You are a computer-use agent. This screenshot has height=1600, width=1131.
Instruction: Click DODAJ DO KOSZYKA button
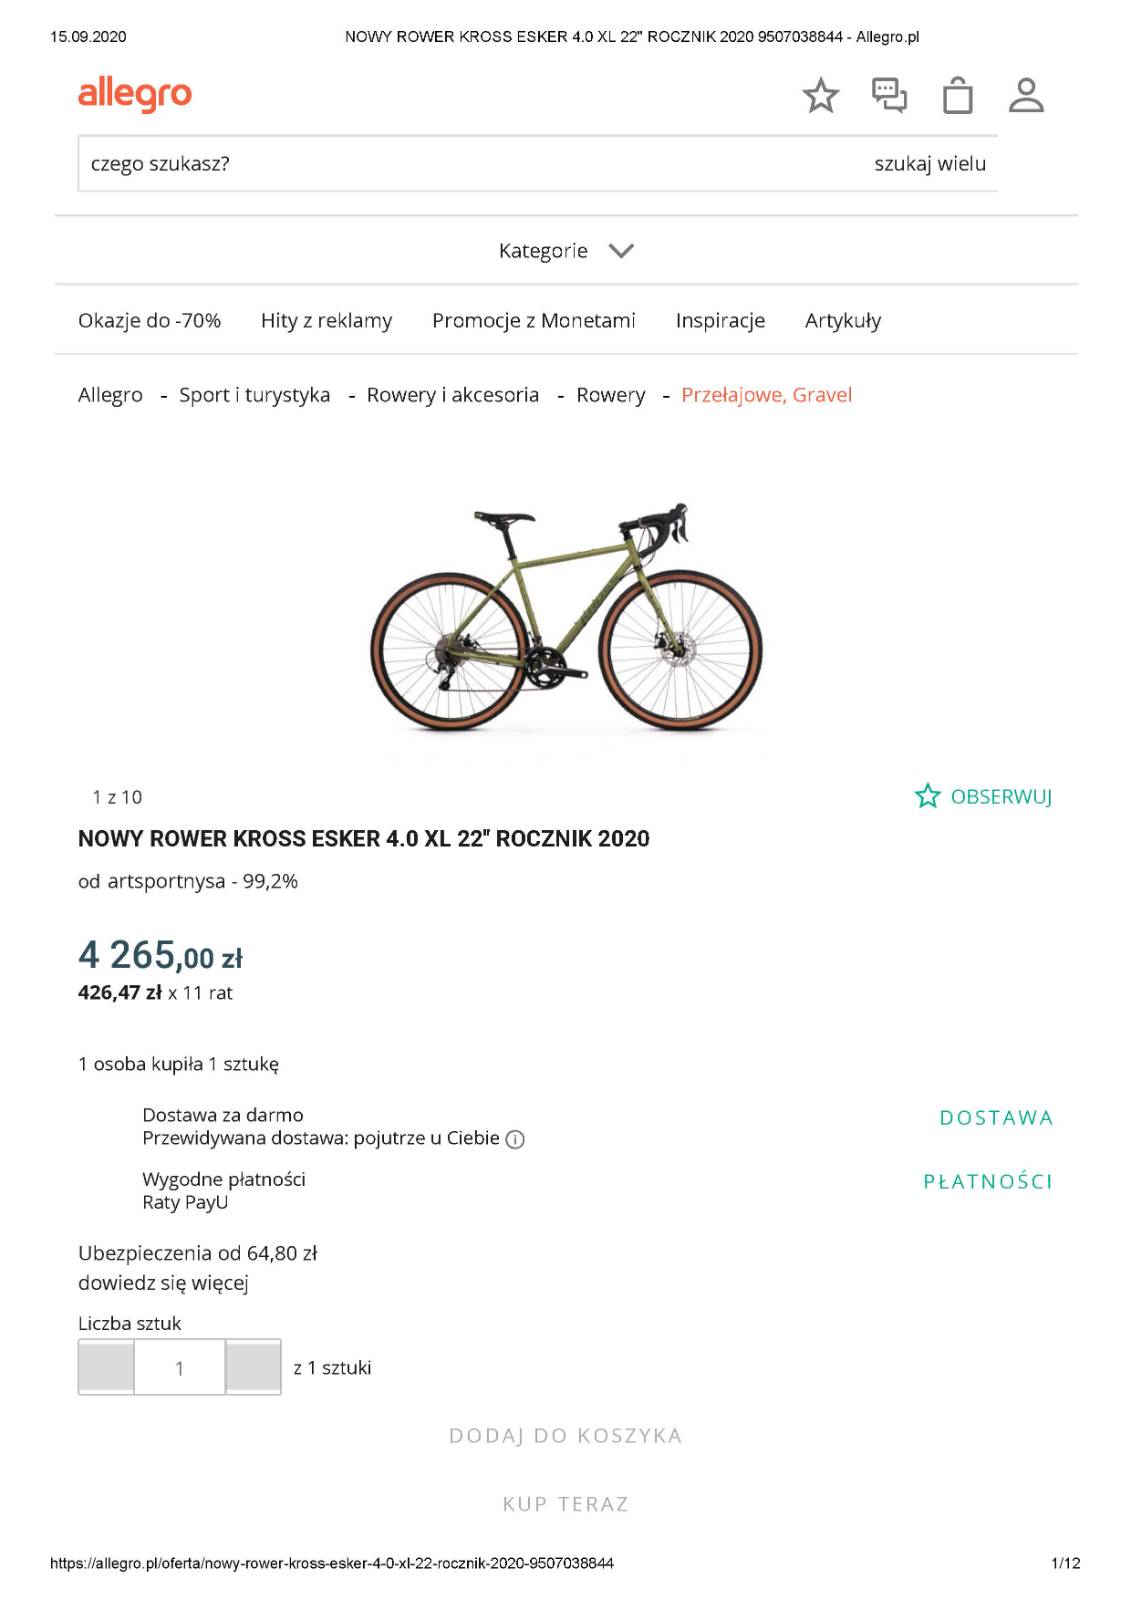point(565,1436)
